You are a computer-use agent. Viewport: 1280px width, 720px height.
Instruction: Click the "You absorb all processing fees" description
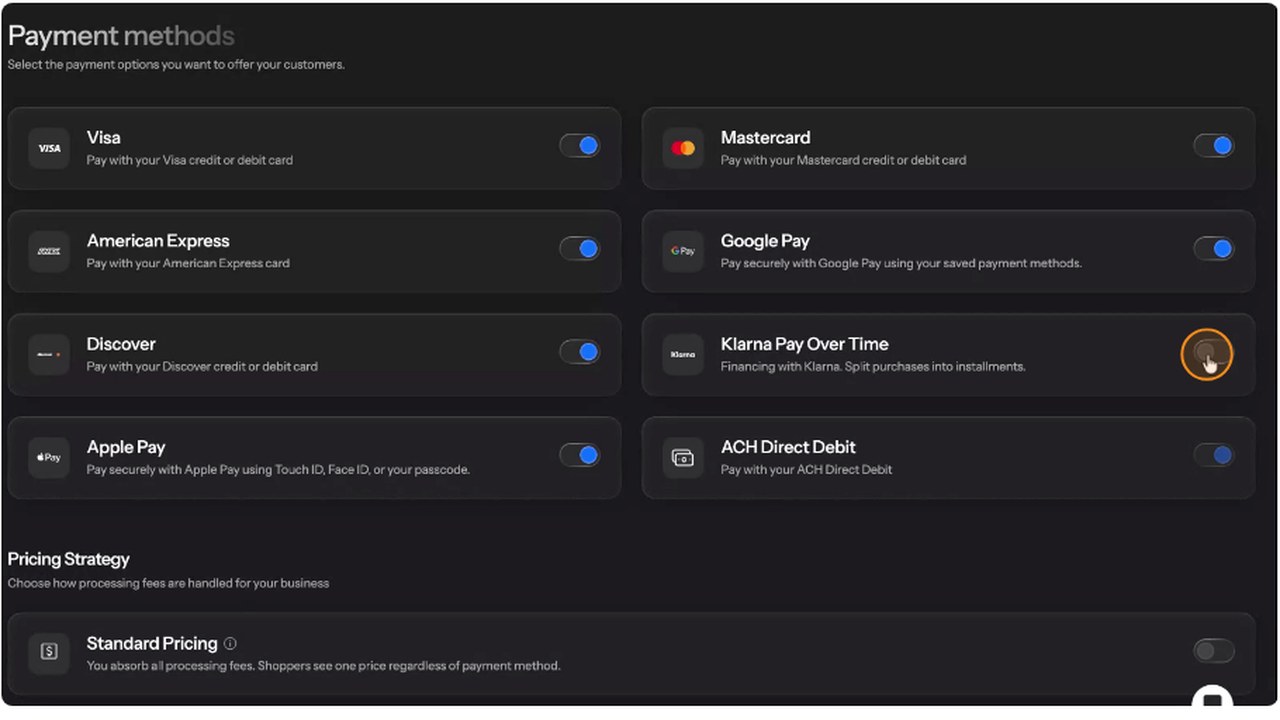[323, 666]
